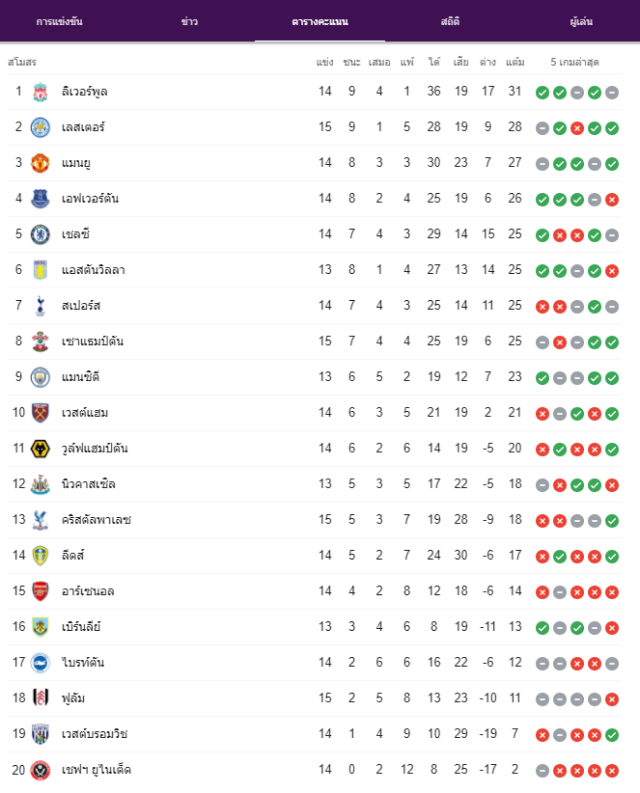The image size is (640, 793).
Task: Click West Brom's latest green win icon
Action: (x=612, y=735)
